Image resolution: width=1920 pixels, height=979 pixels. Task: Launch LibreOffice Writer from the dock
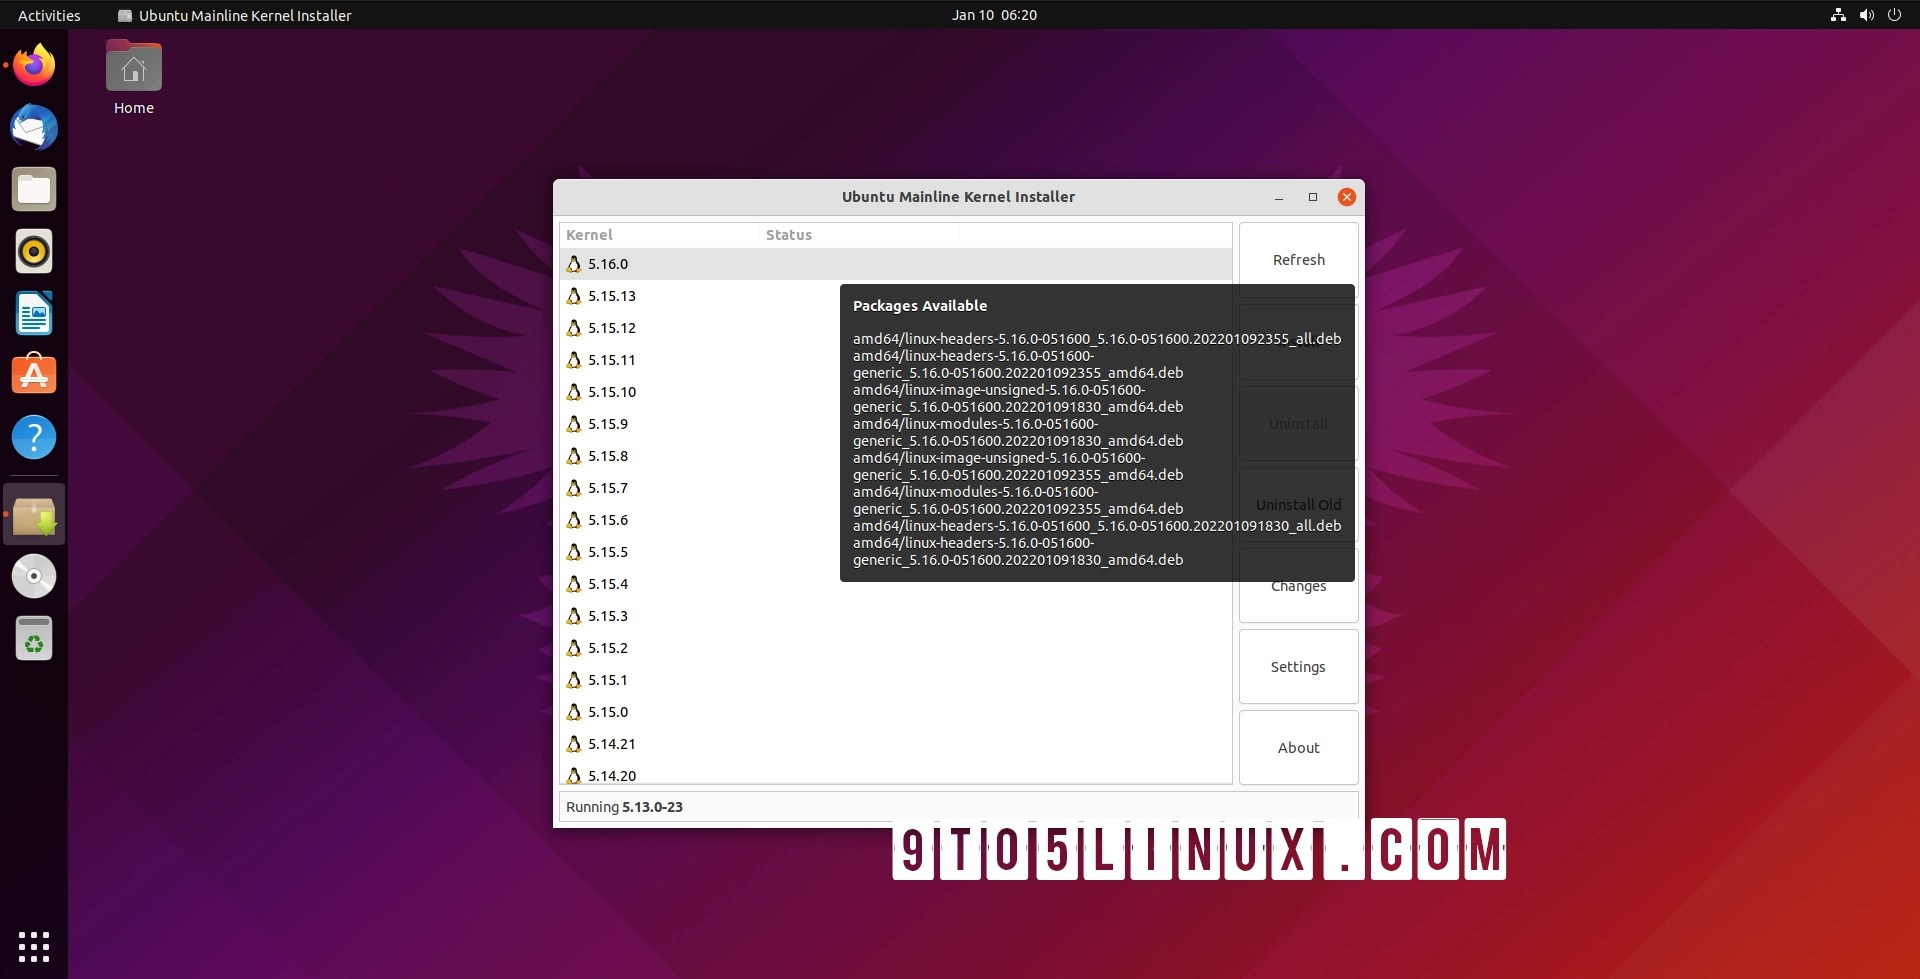(x=34, y=313)
